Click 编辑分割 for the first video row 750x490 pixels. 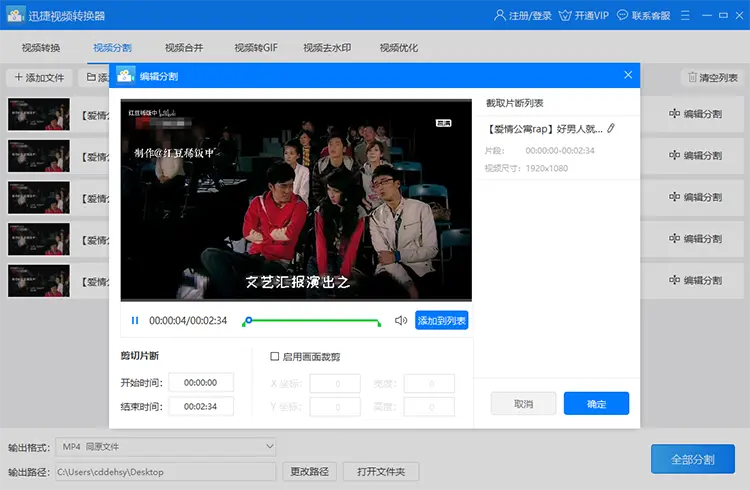[695, 114]
